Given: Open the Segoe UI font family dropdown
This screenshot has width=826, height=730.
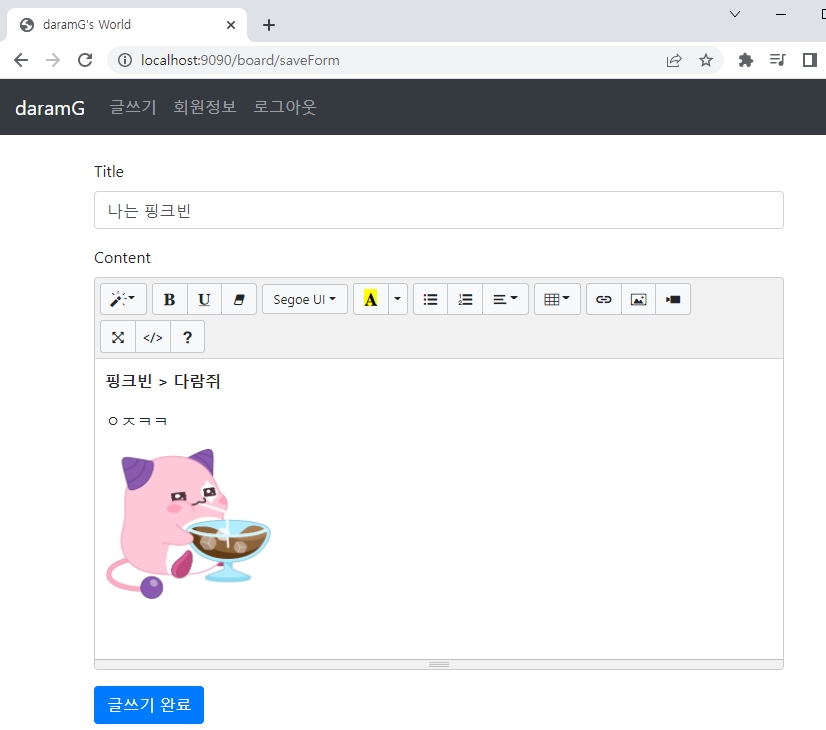Looking at the screenshot, I should (x=304, y=299).
